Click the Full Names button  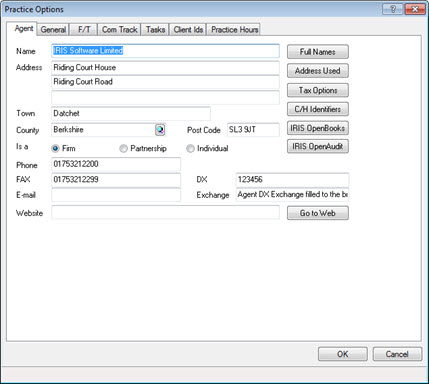318,52
